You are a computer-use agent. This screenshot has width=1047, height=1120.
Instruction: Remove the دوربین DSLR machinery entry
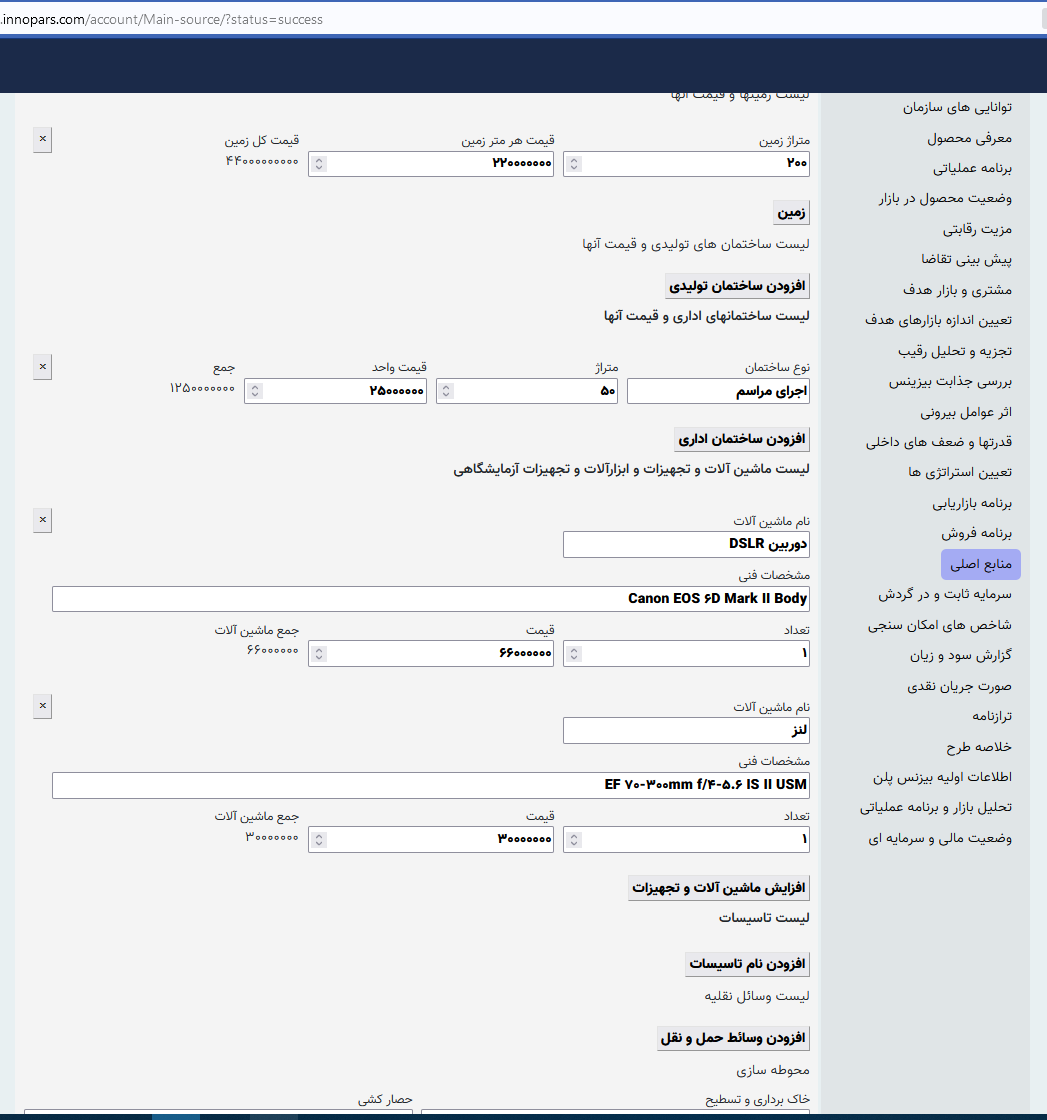click(x=43, y=520)
